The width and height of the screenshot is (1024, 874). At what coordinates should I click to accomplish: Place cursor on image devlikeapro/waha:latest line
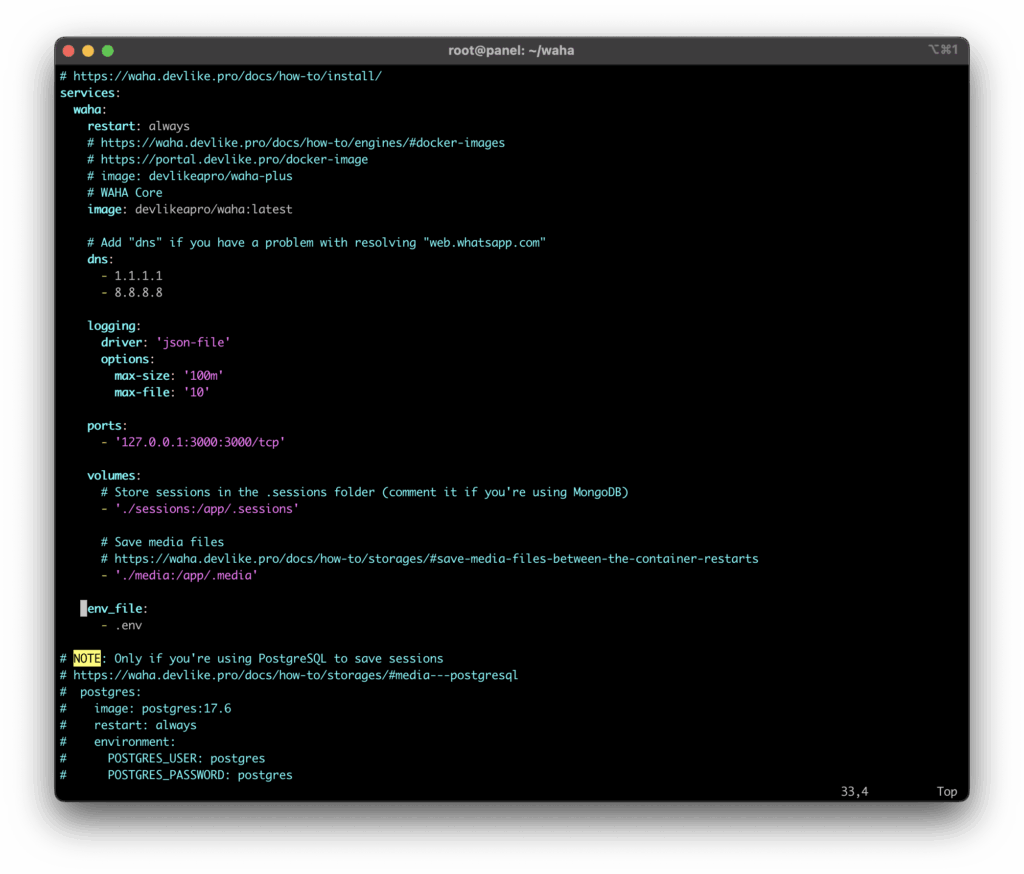coord(190,209)
